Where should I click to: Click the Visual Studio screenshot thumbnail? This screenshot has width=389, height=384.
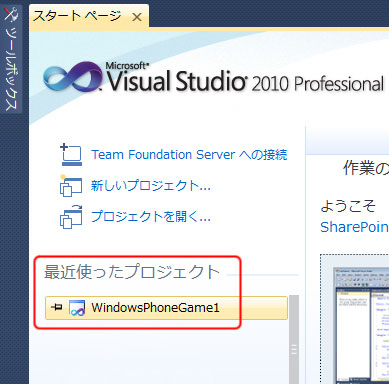click(x=361, y=324)
